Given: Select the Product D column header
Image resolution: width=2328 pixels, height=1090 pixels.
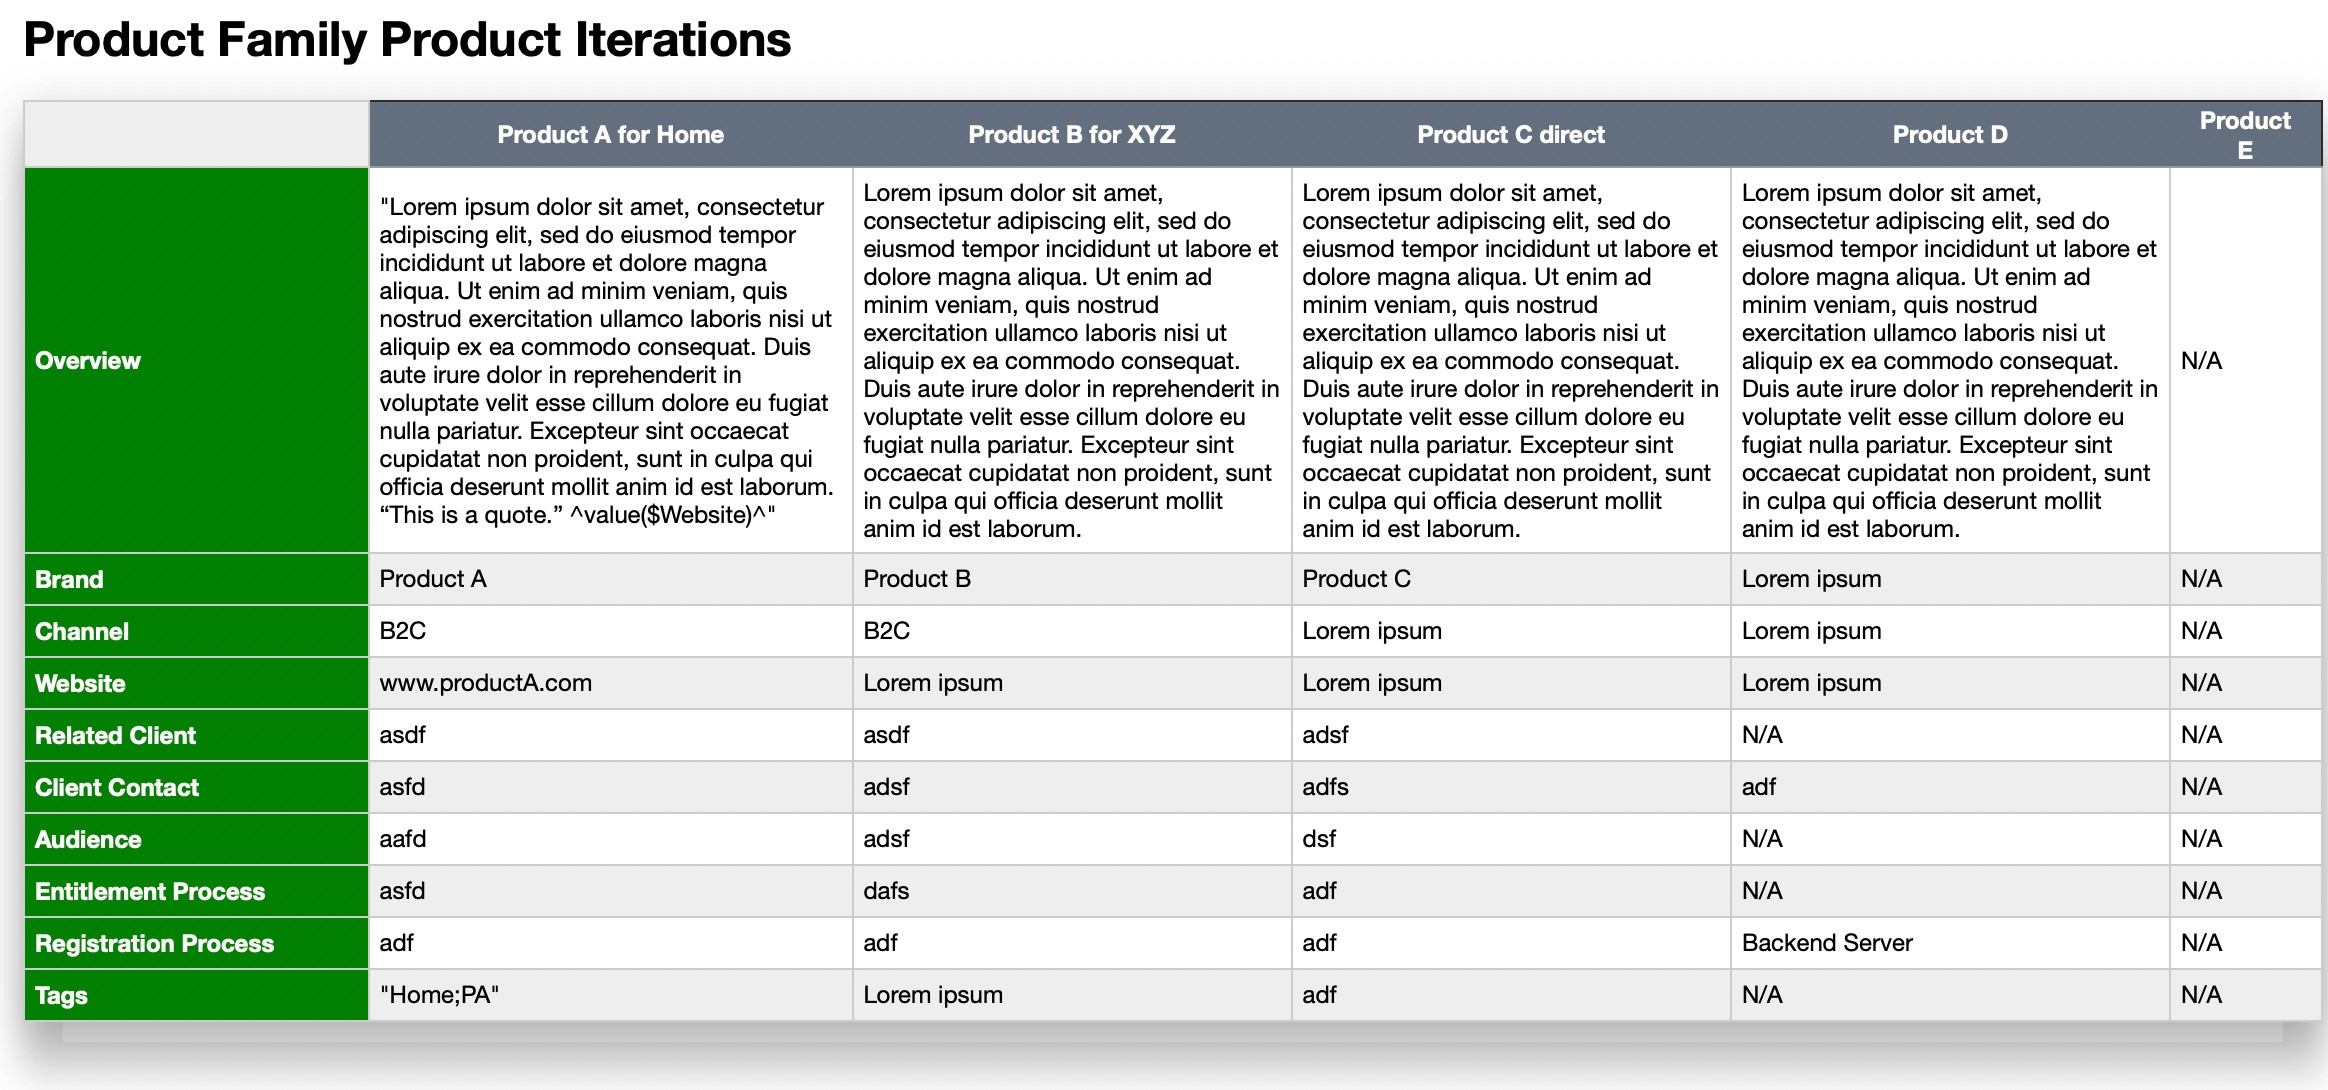Looking at the screenshot, I should 1949,135.
